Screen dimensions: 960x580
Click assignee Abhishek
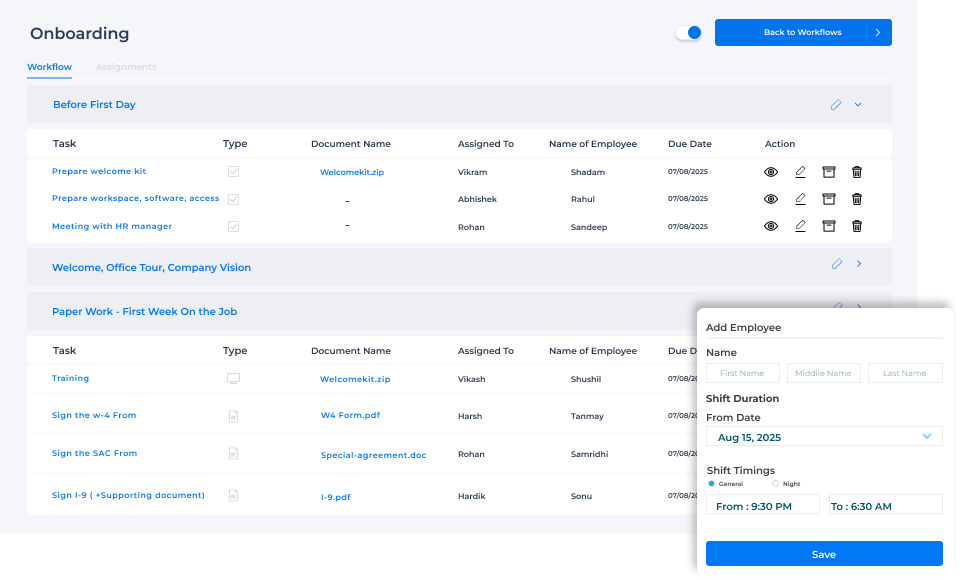click(478, 199)
